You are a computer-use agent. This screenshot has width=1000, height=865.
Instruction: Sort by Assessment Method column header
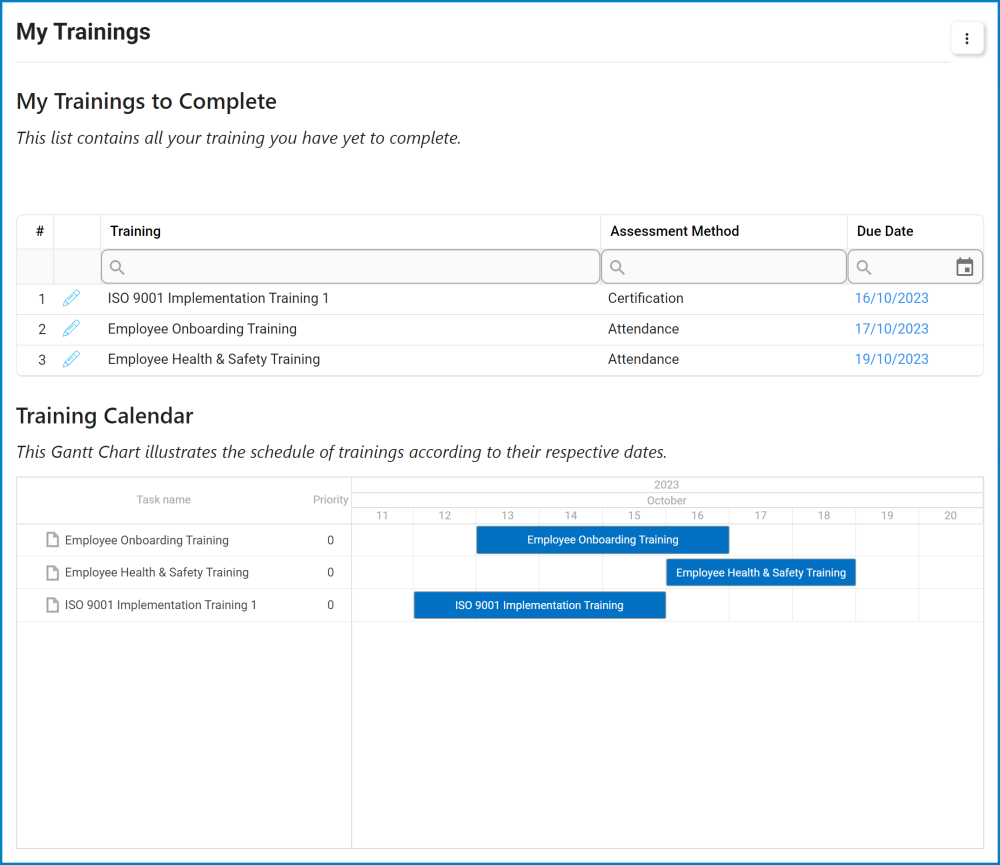click(674, 231)
